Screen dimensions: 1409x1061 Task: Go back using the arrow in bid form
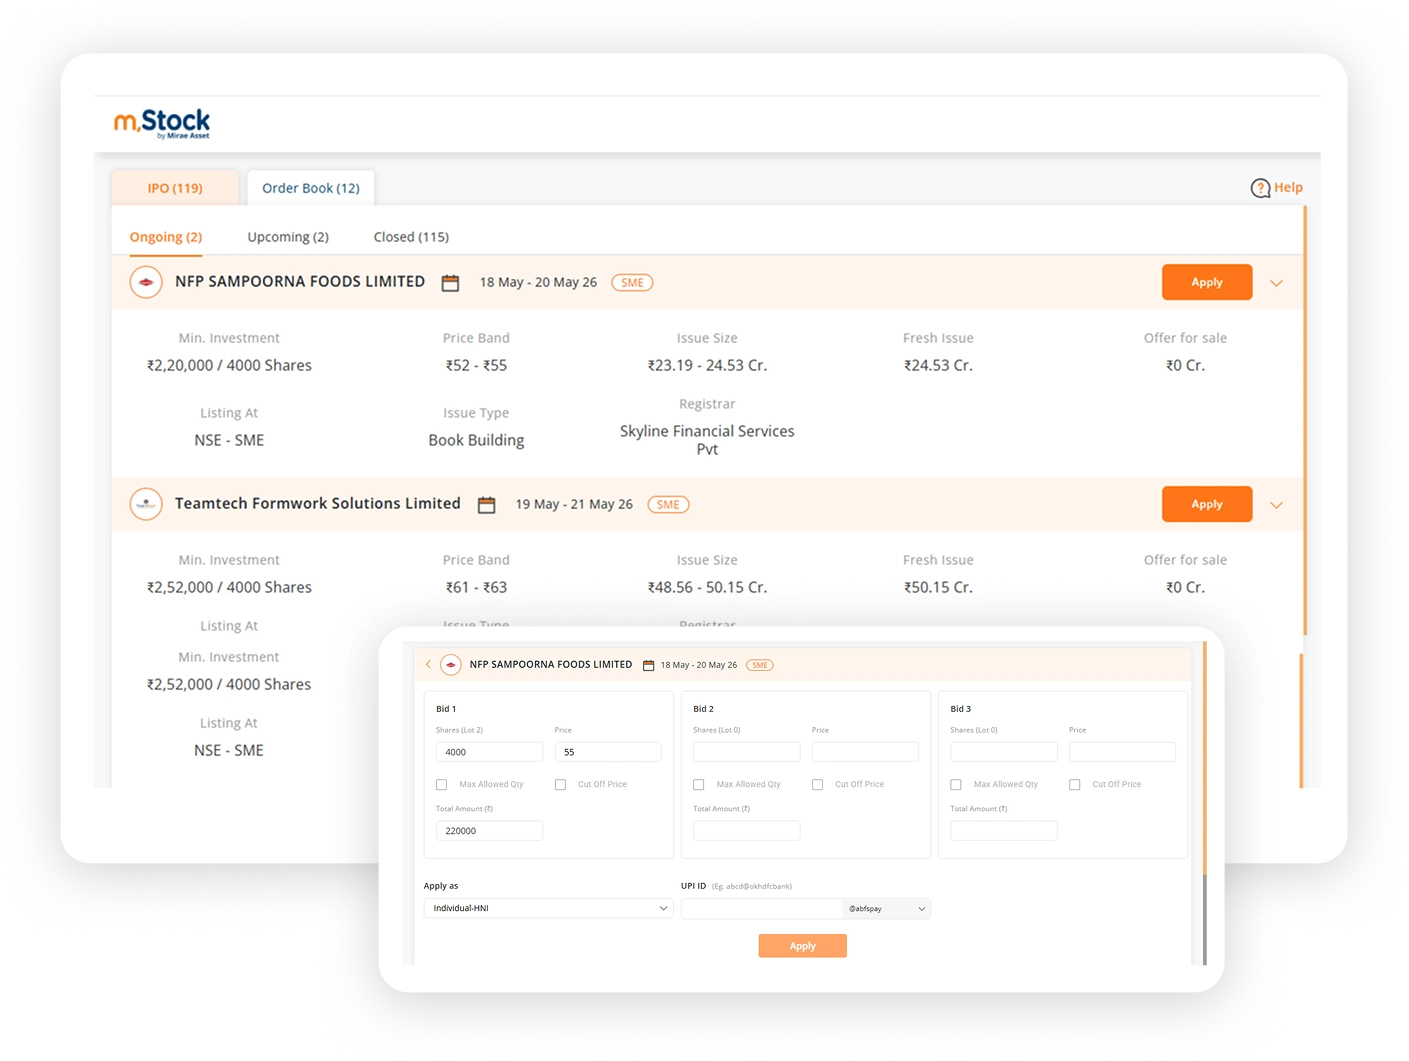pyautogui.click(x=428, y=664)
